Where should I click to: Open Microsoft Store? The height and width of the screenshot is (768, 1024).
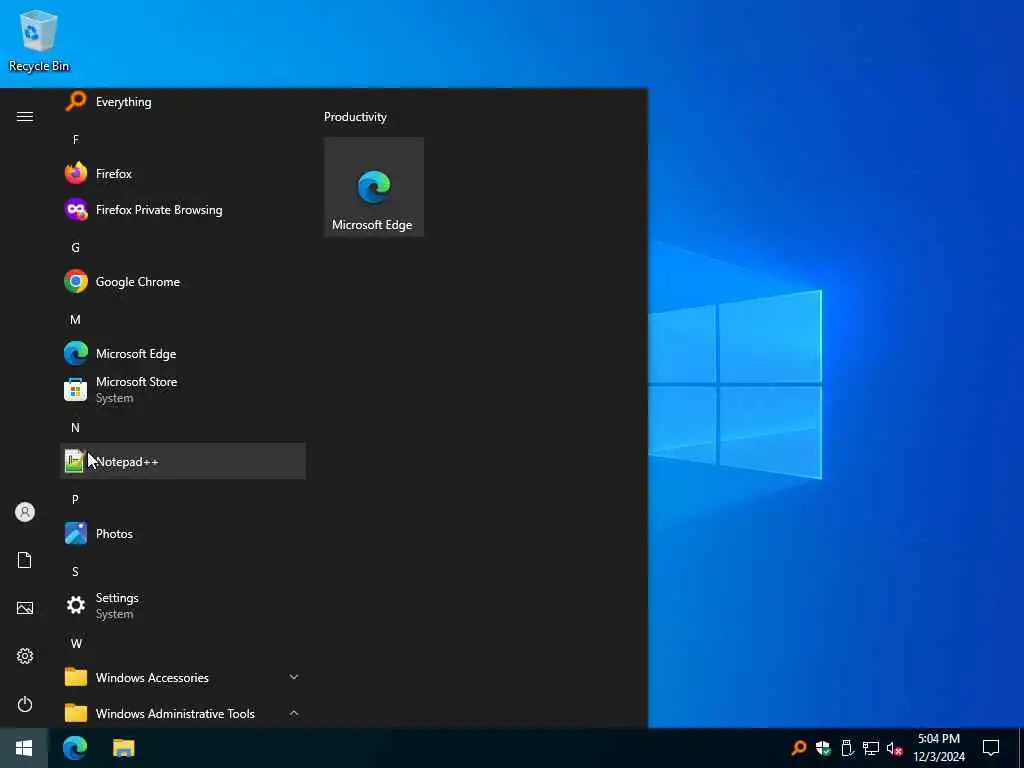182,389
